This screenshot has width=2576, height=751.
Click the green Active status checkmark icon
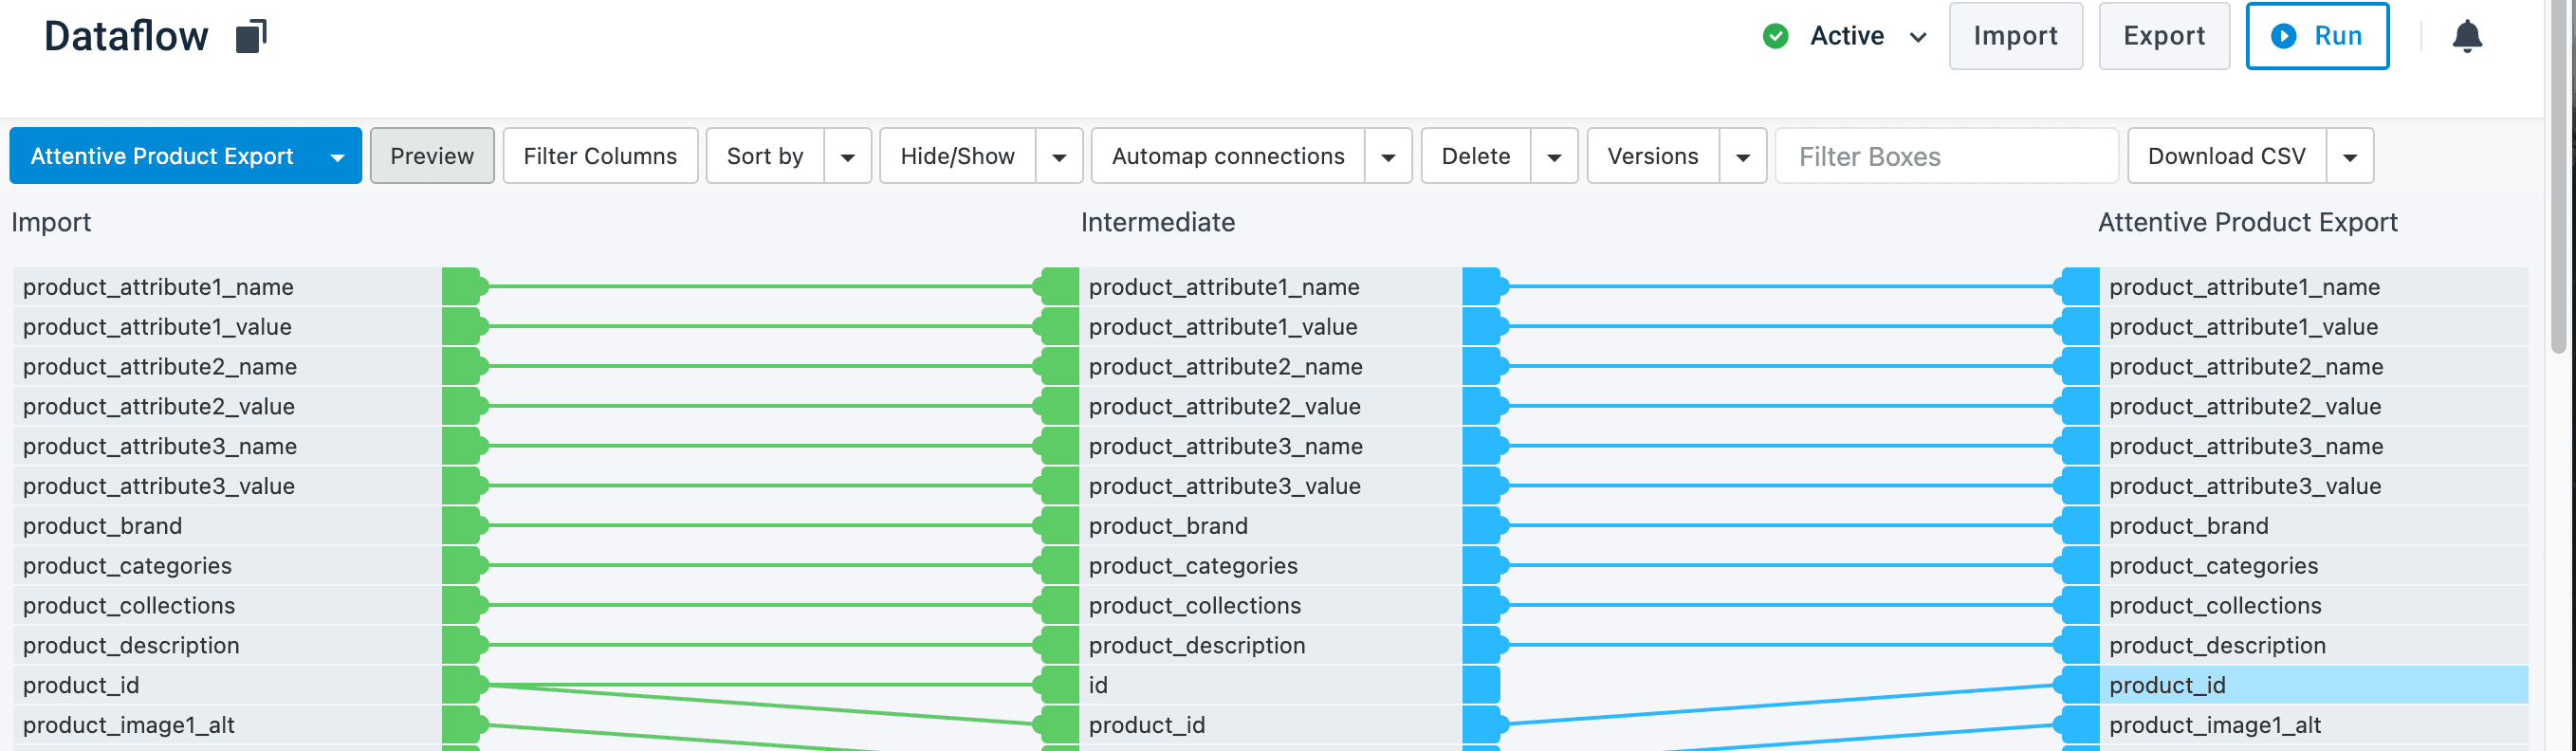tap(1775, 37)
